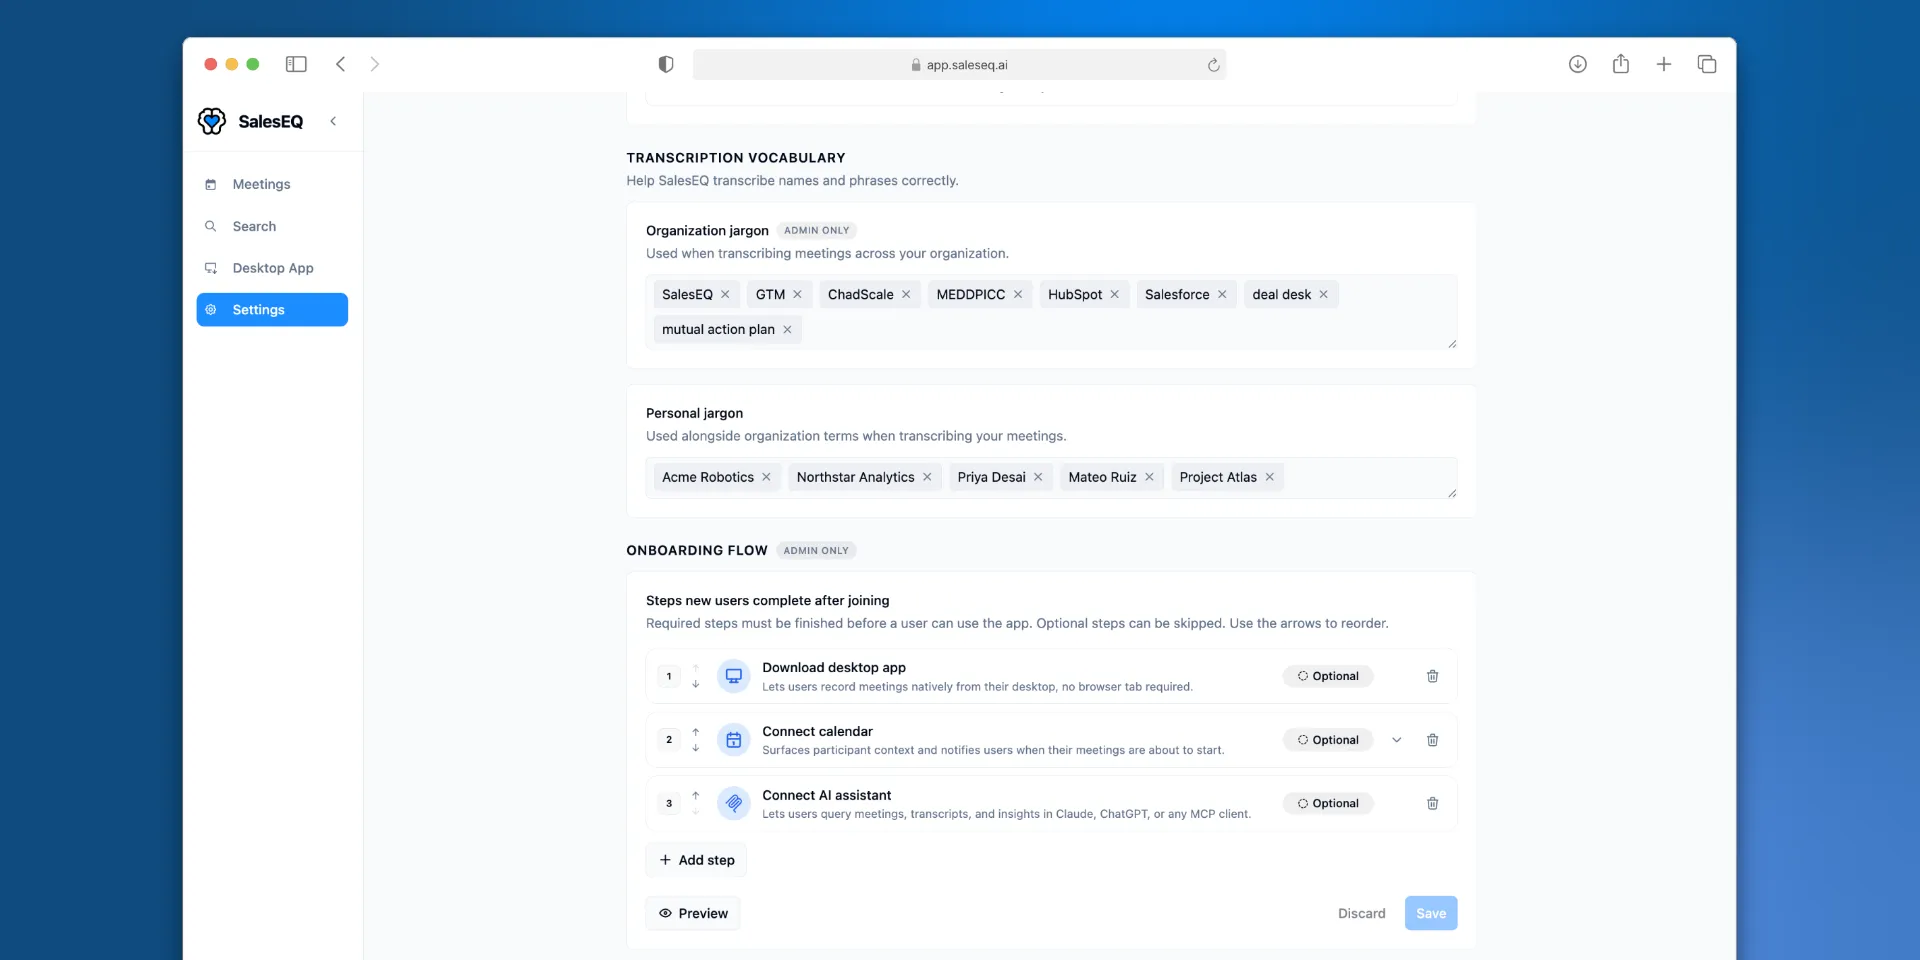Remove the Northstar Analytics tag
The height and width of the screenshot is (960, 1920).
point(927,477)
